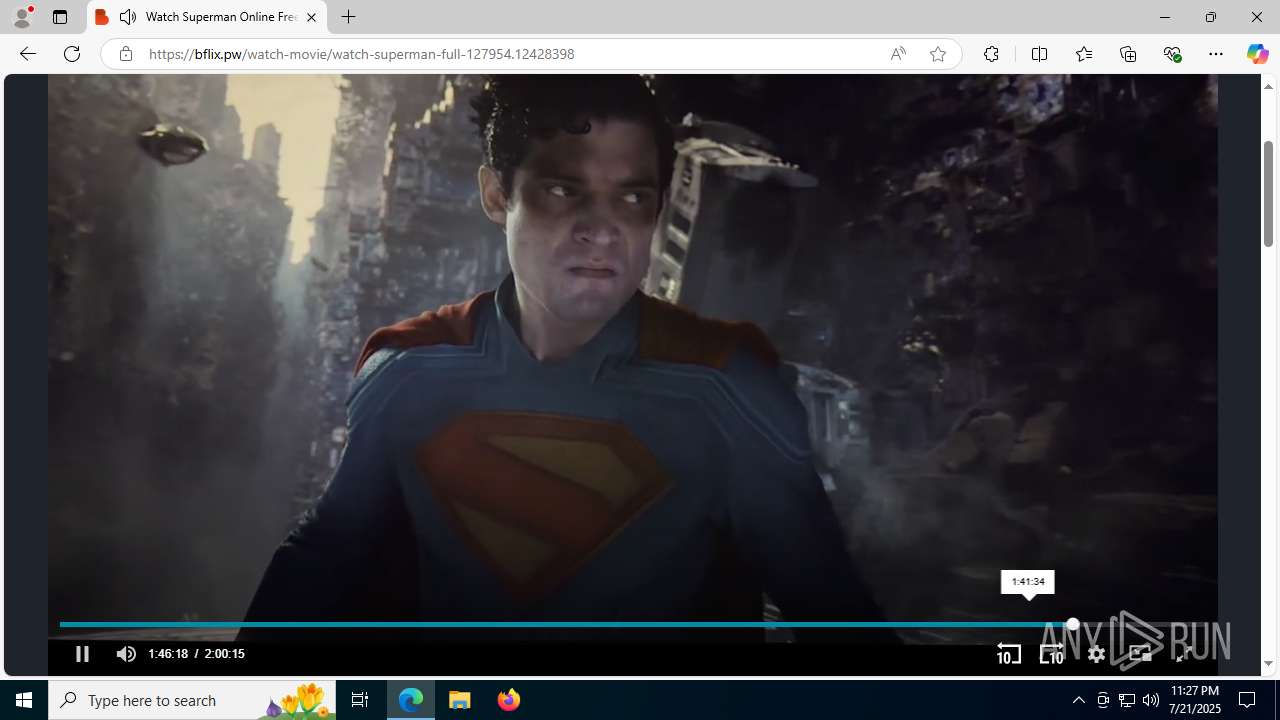
Task: Go back to the previous page
Action: 27,54
